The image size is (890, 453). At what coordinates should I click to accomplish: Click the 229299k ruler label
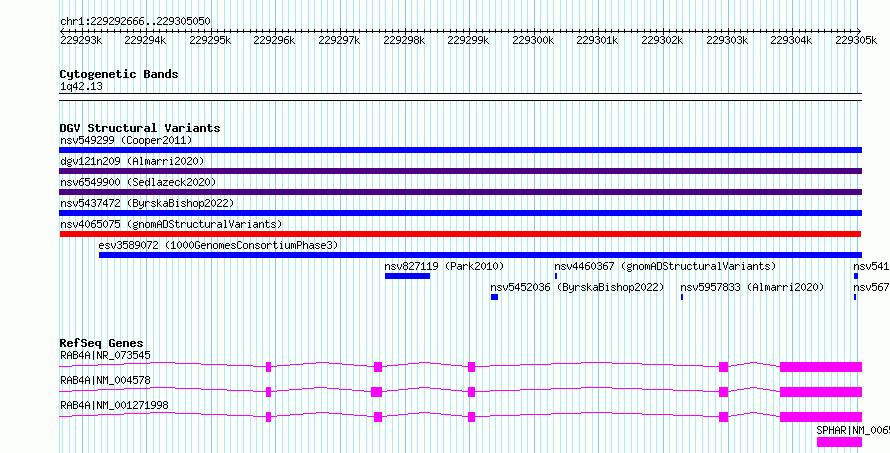tap(469, 40)
